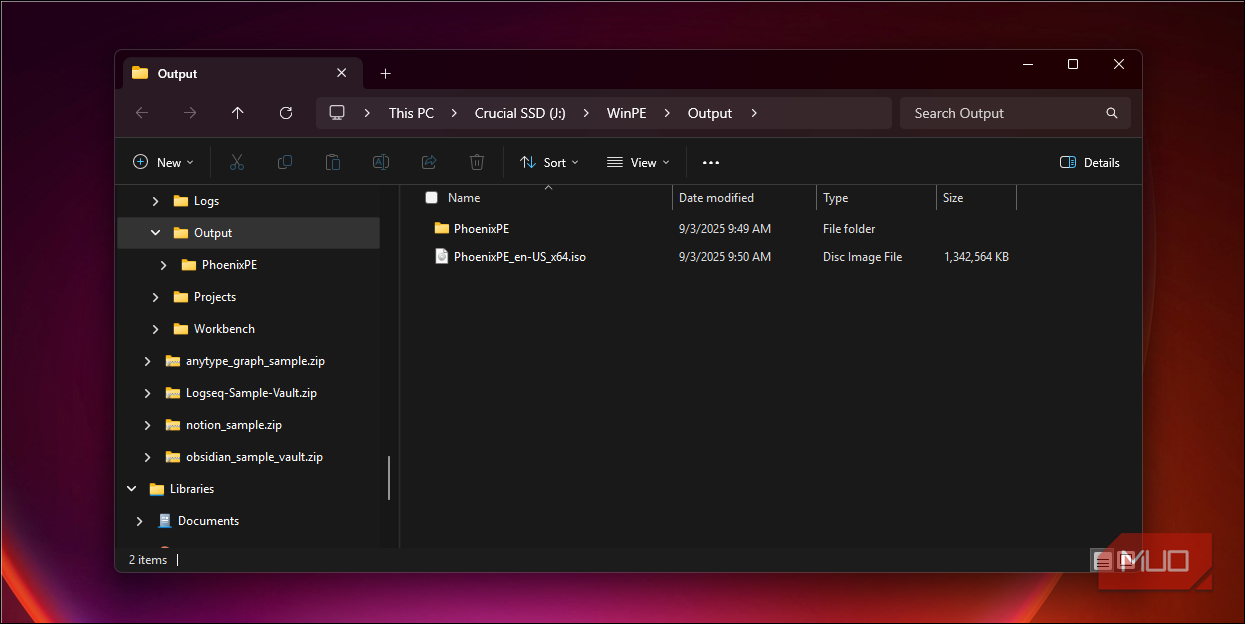This screenshot has width=1245, height=624.
Task: Collapse the Output folder in tree
Action: click(155, 232)
